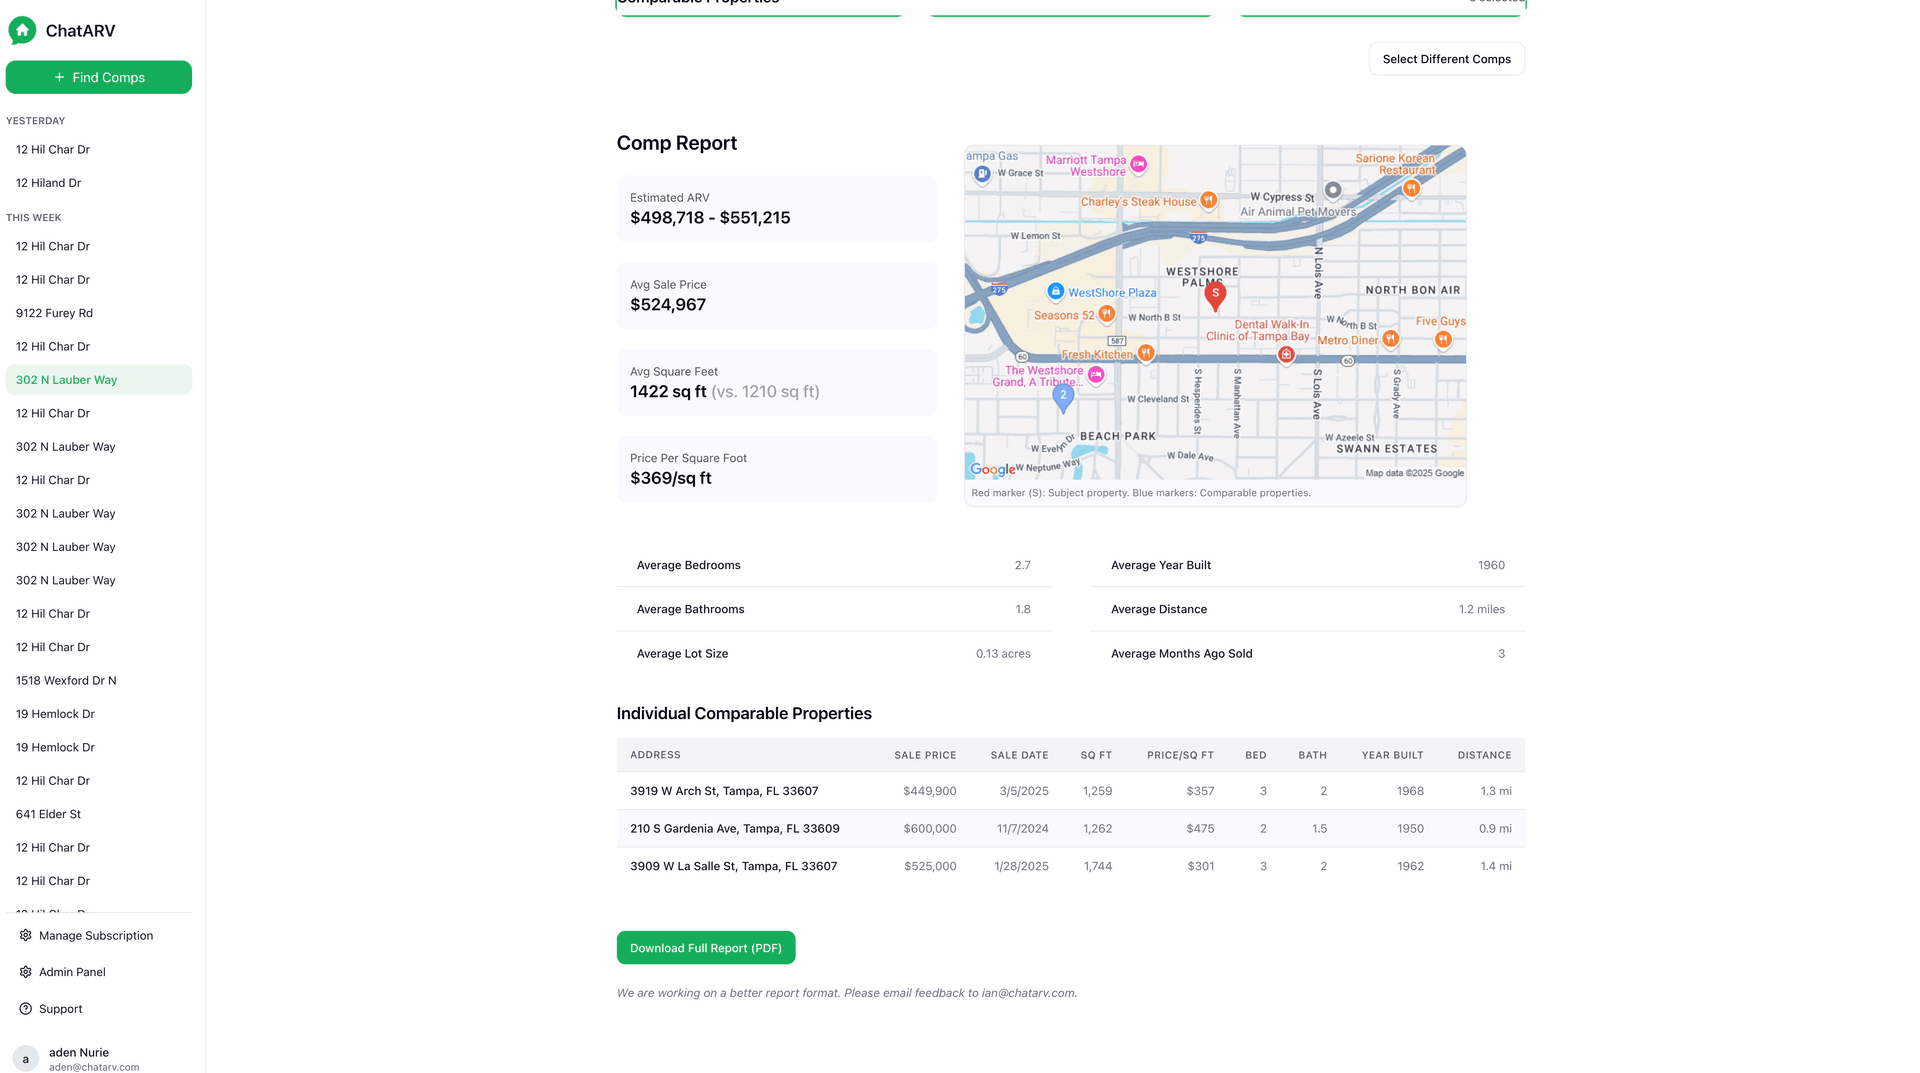Click the 3919 W Arch St comp row
1920x1073 pixels.
click(x=723, y=791)
